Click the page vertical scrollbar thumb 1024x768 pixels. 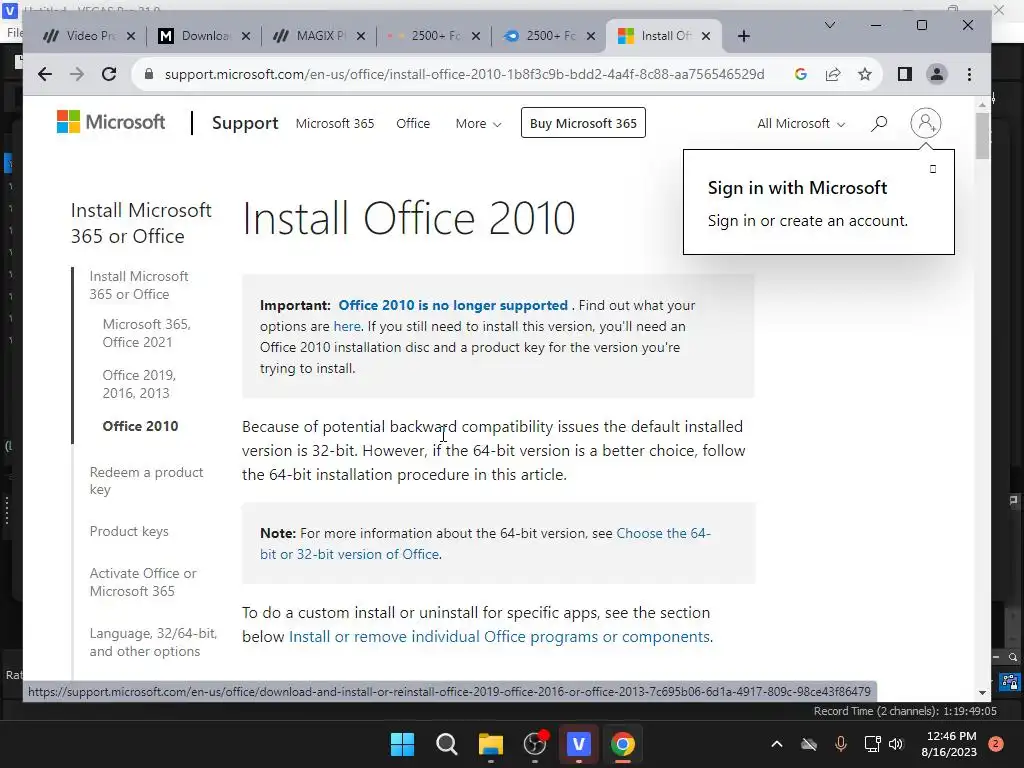pos(982,136)
